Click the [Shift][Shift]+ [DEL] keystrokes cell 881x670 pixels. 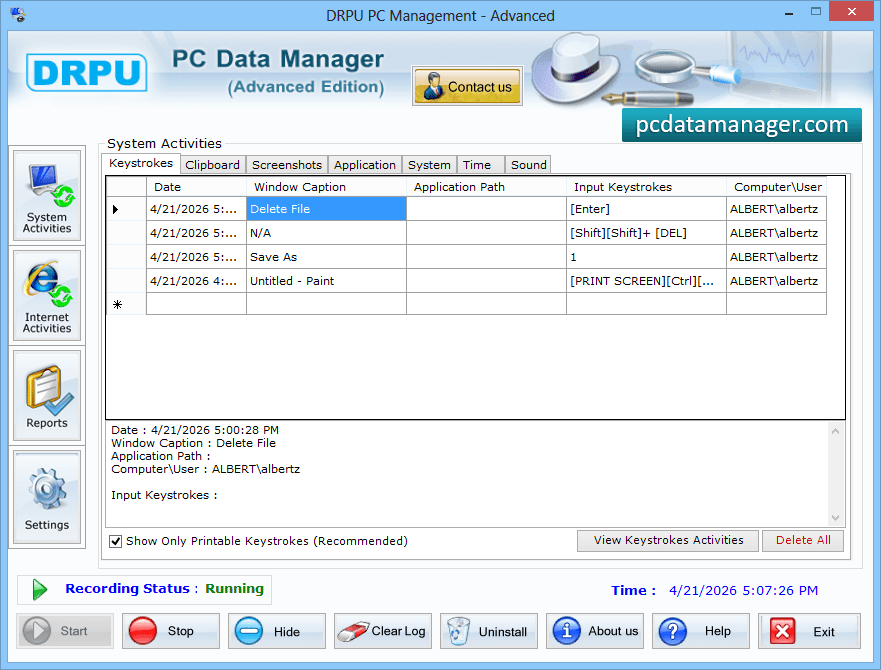646,233
